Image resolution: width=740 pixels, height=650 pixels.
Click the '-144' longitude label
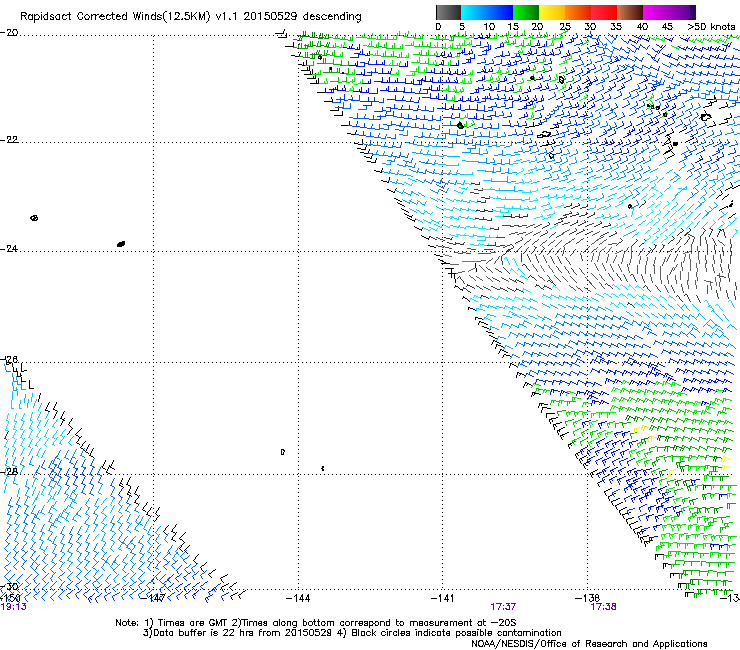coord(298,598)
